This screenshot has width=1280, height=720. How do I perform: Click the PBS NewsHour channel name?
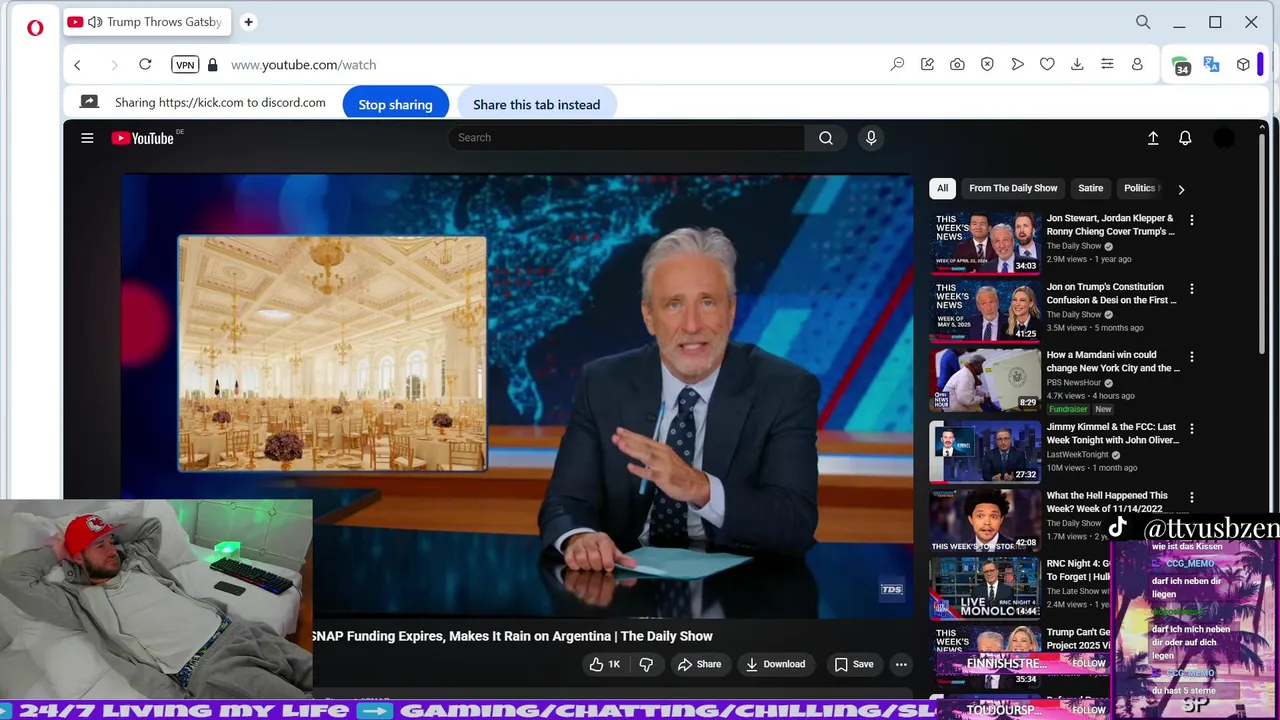point(1074,383)
